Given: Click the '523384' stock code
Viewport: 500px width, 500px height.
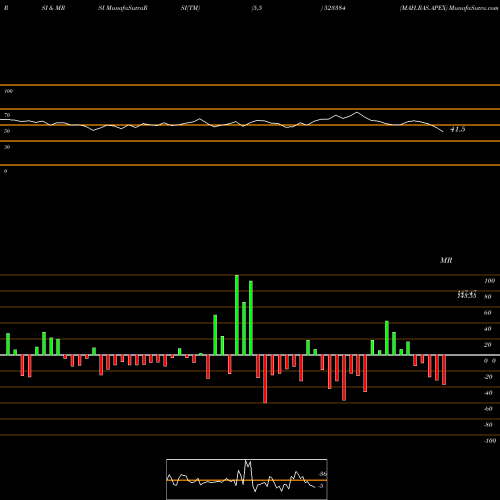Looking at the screenshot, I should (x=334, y=8).
